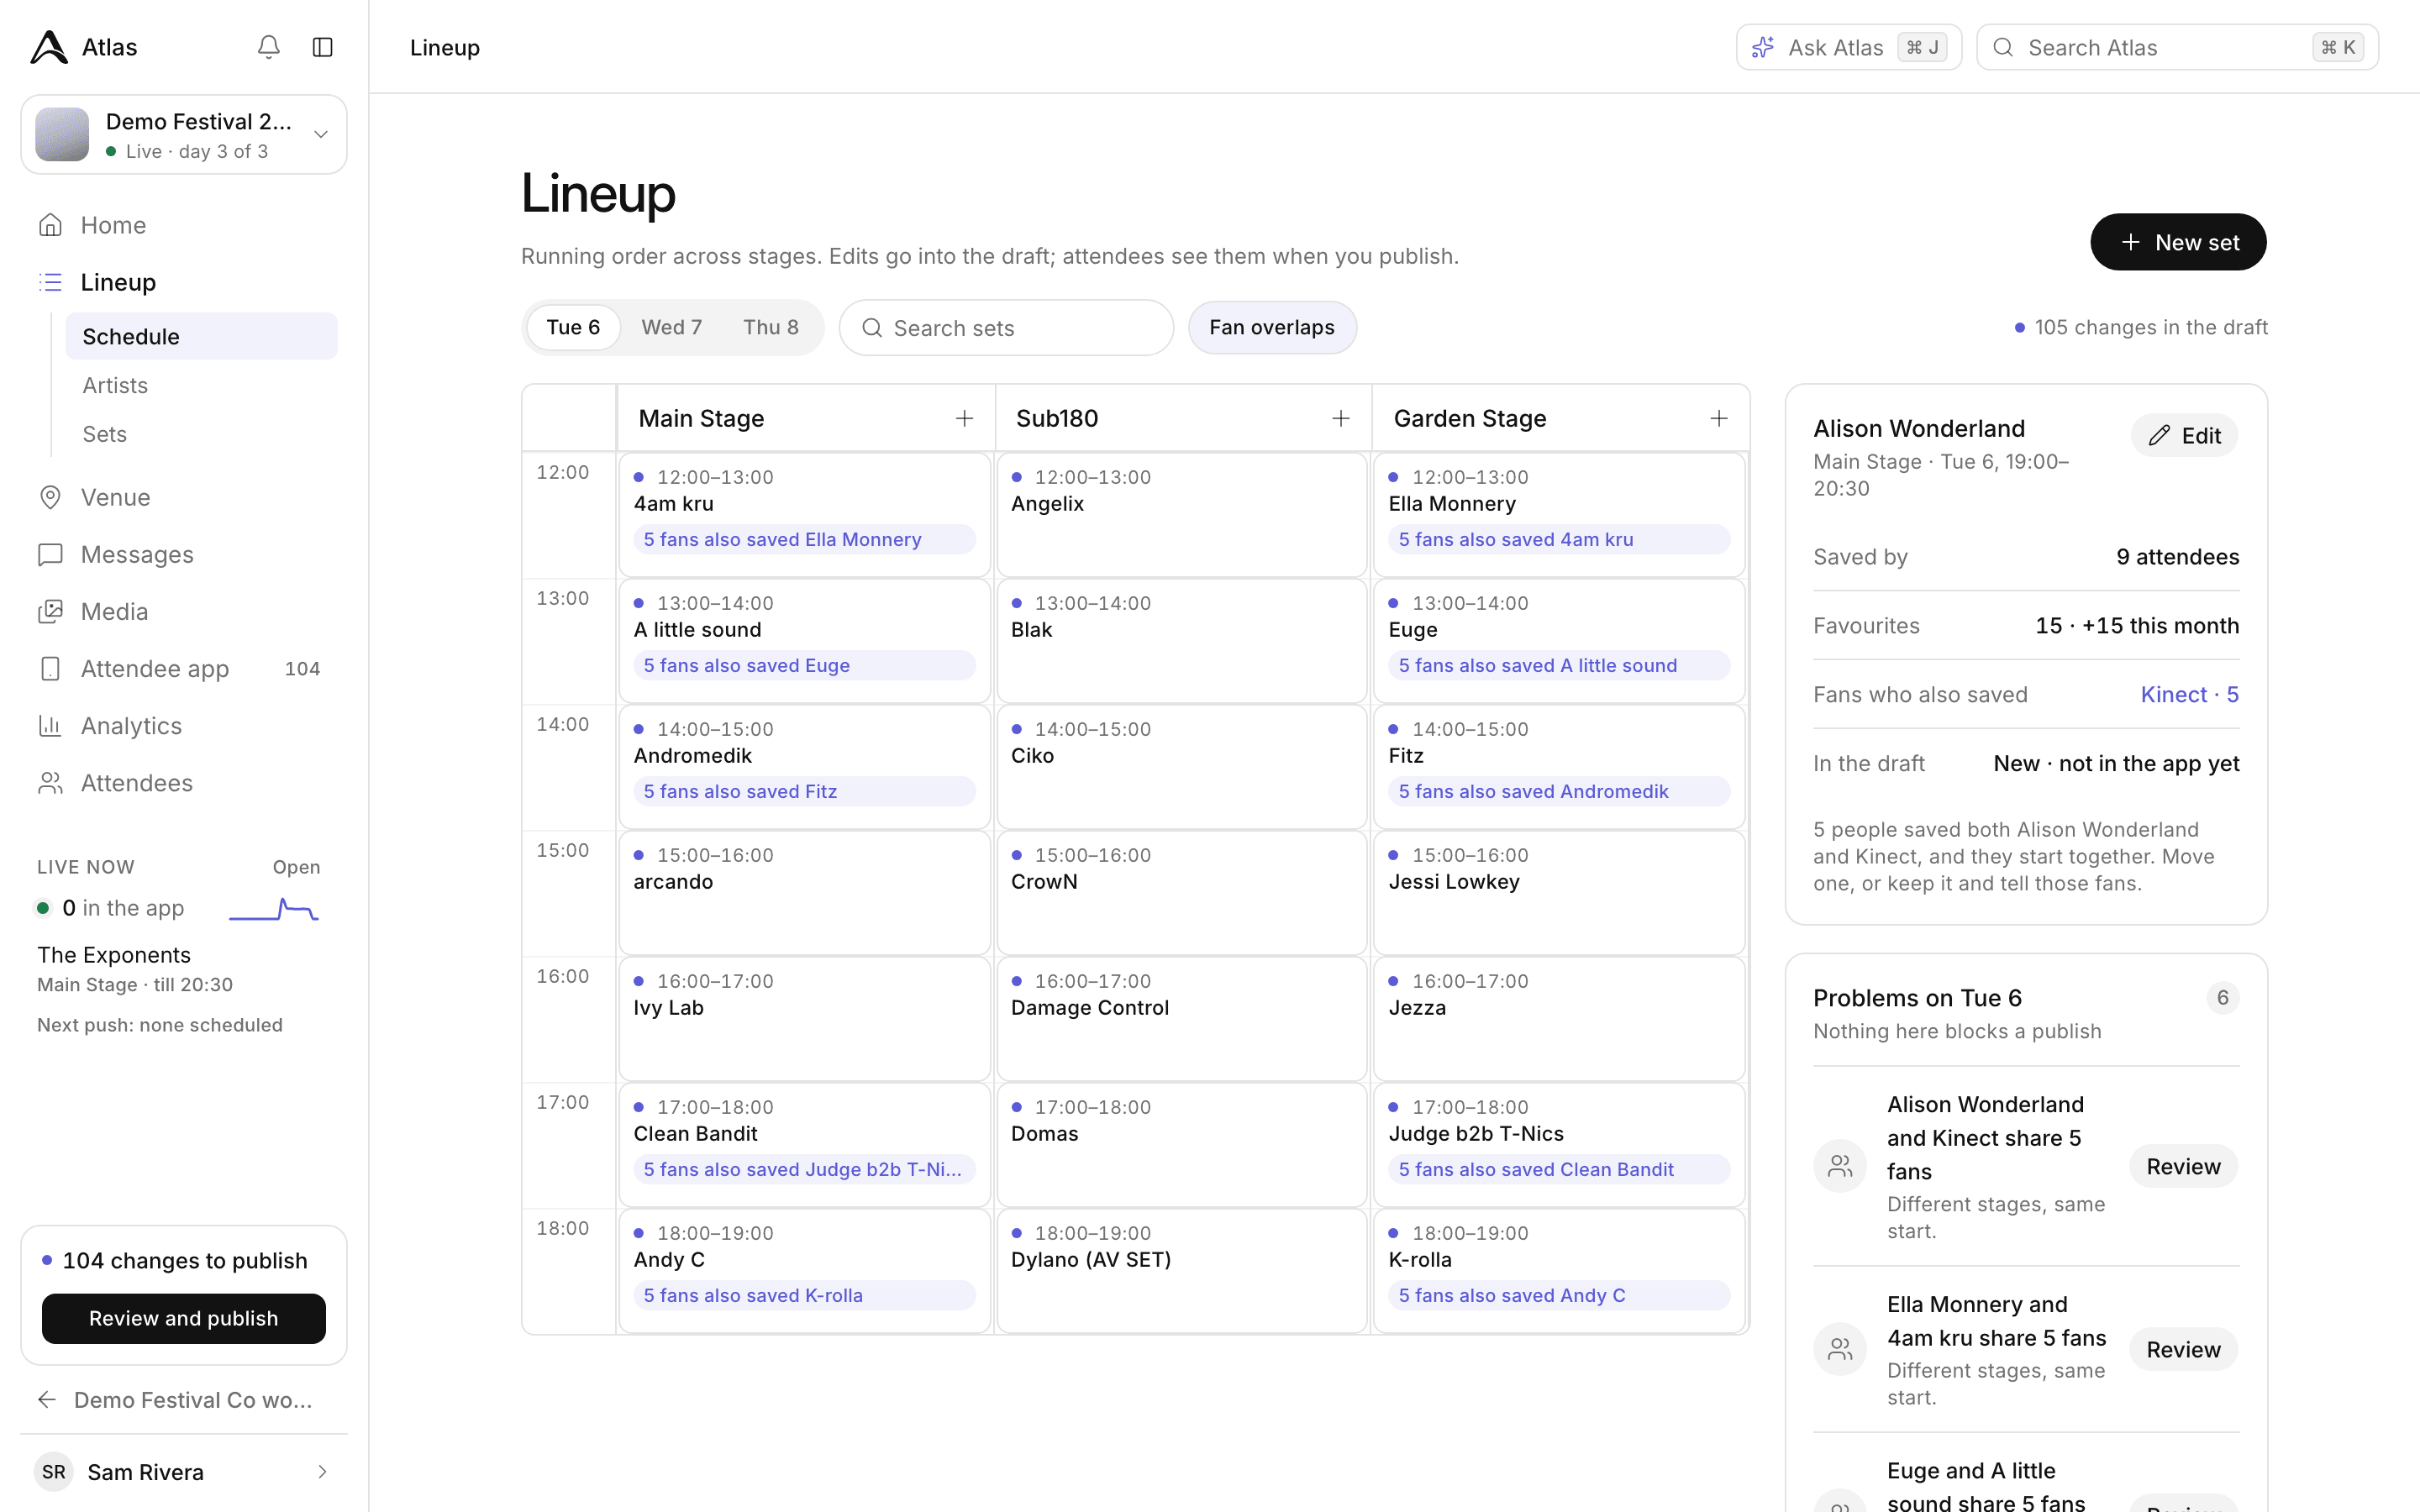Open the Ciko set card

(1181, 766)
